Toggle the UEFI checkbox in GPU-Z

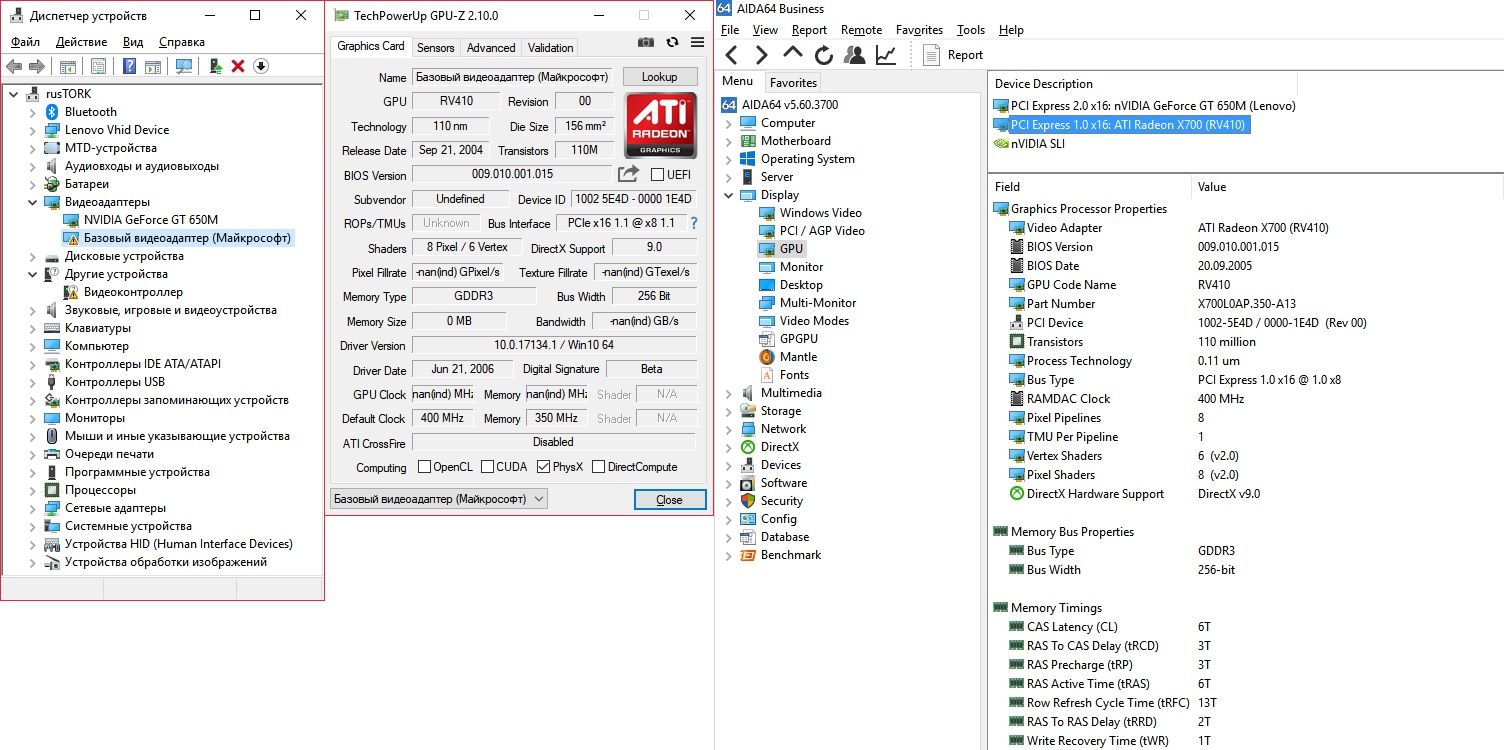[657, 175]
